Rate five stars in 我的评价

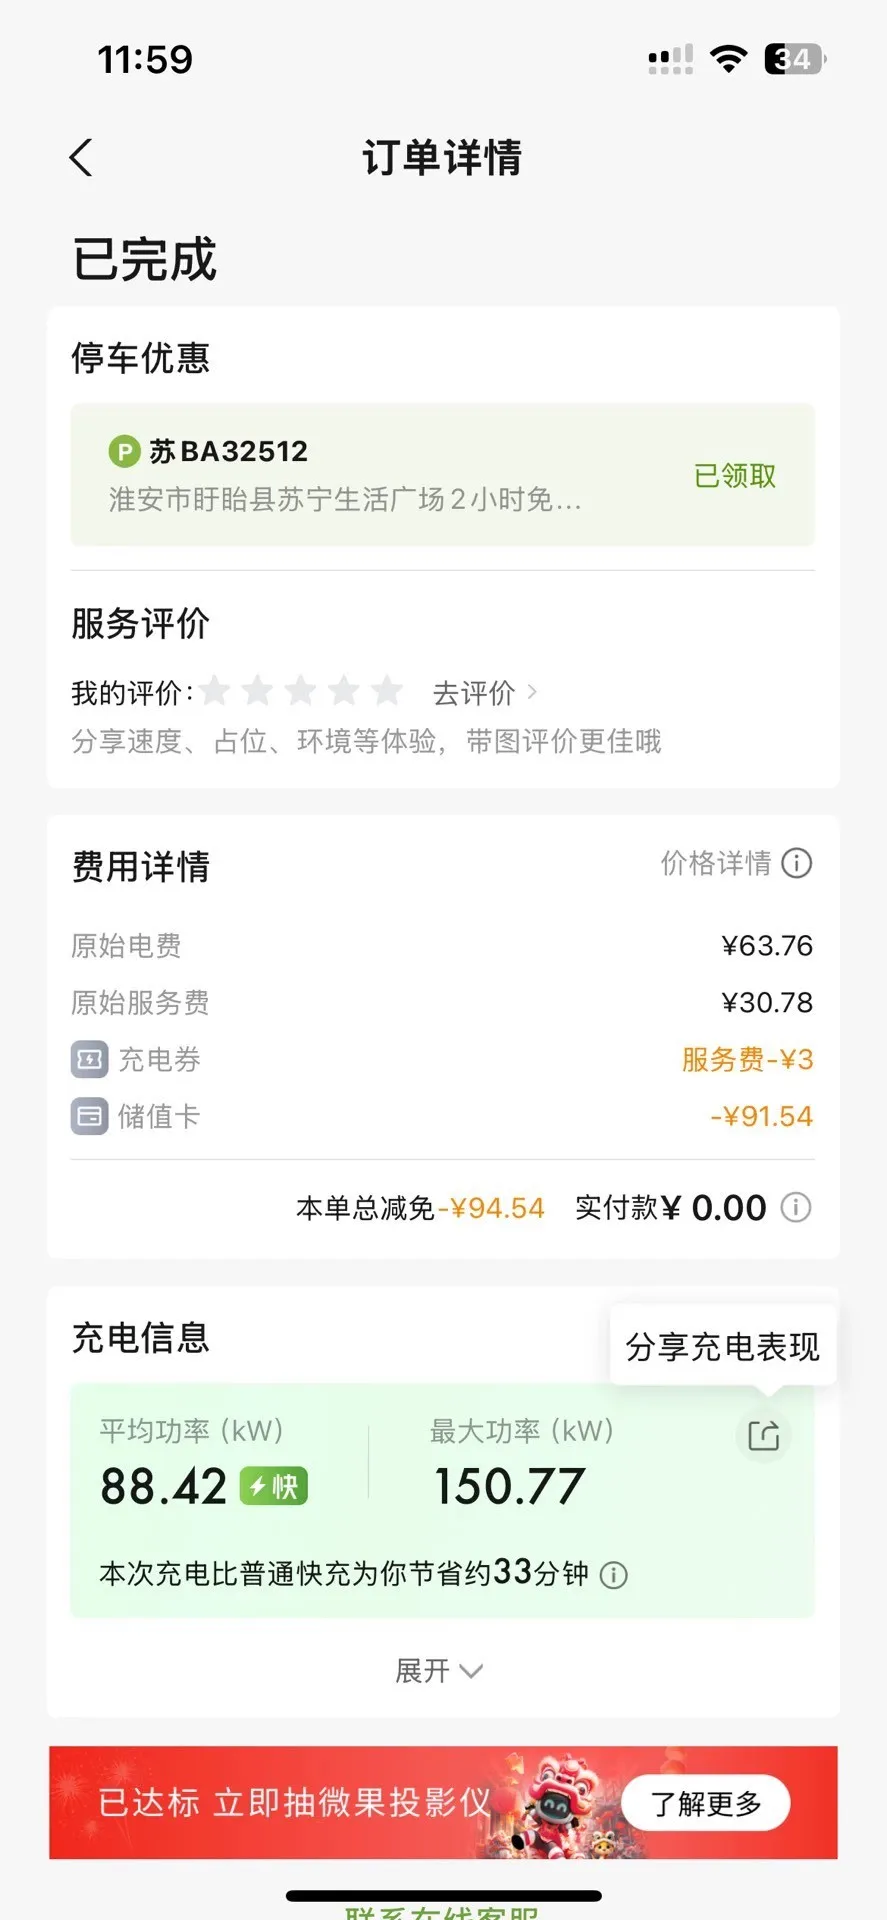click(386, 691)
